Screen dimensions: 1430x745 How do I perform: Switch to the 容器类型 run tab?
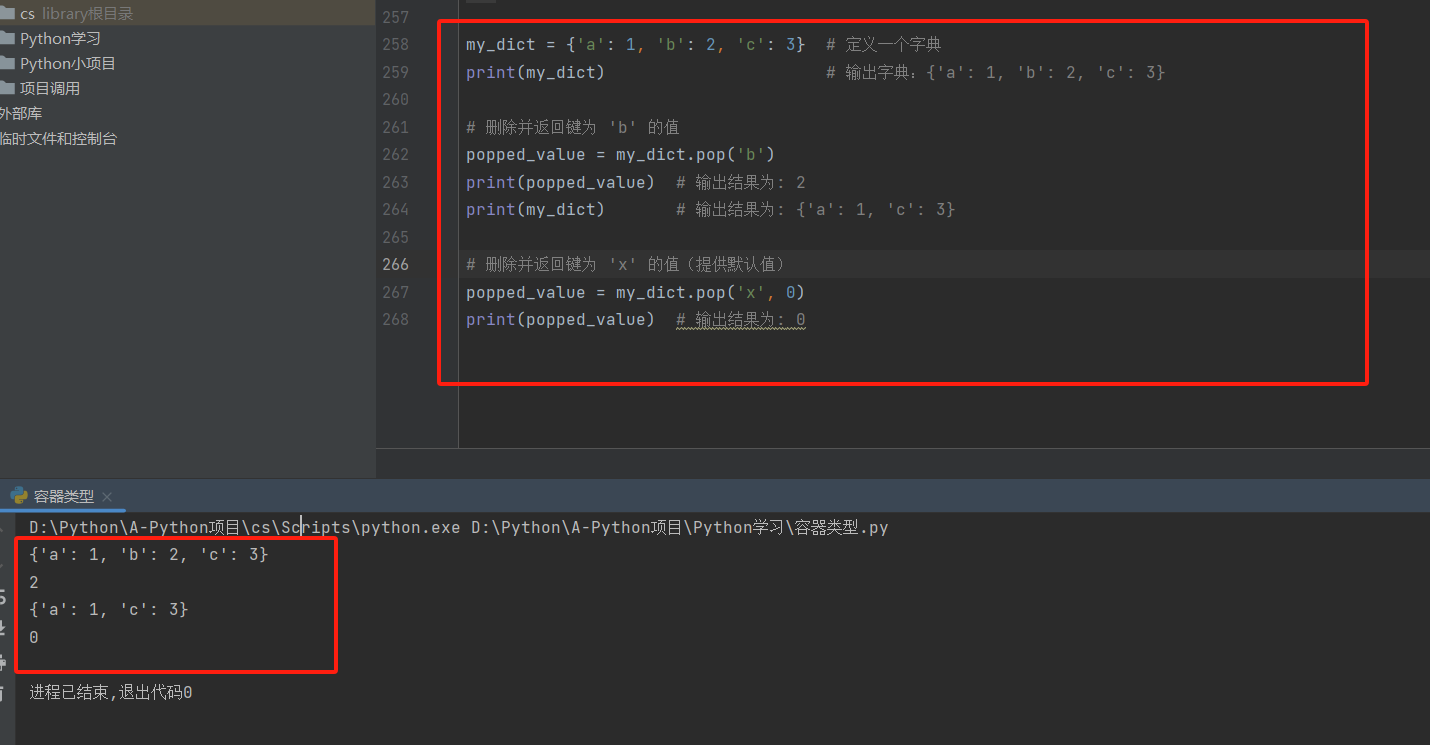[63, 496]
